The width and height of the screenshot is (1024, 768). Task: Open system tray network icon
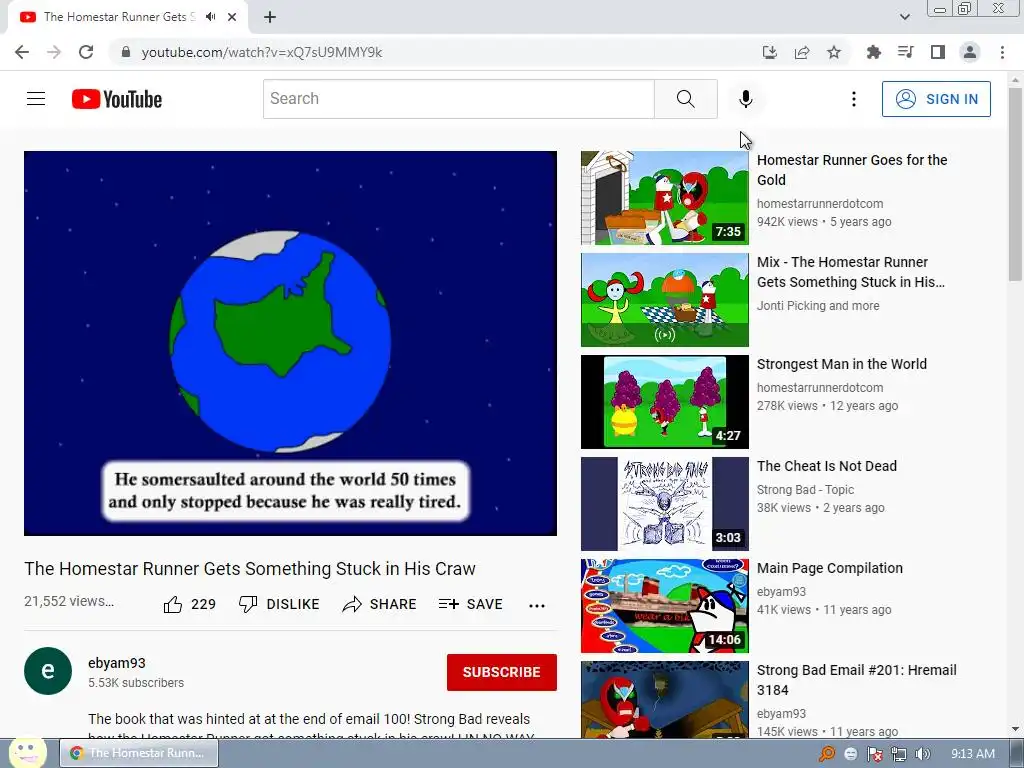[x=899, y=754]
